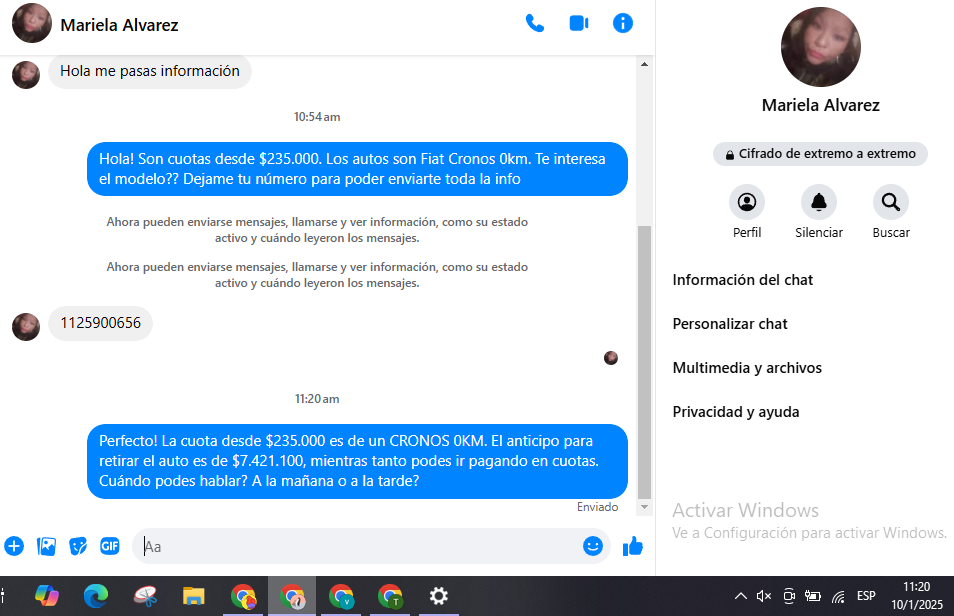This screenshot has height=616, width=954.
Task: Send a thumbs-up like
Action: tap(633, 546)
